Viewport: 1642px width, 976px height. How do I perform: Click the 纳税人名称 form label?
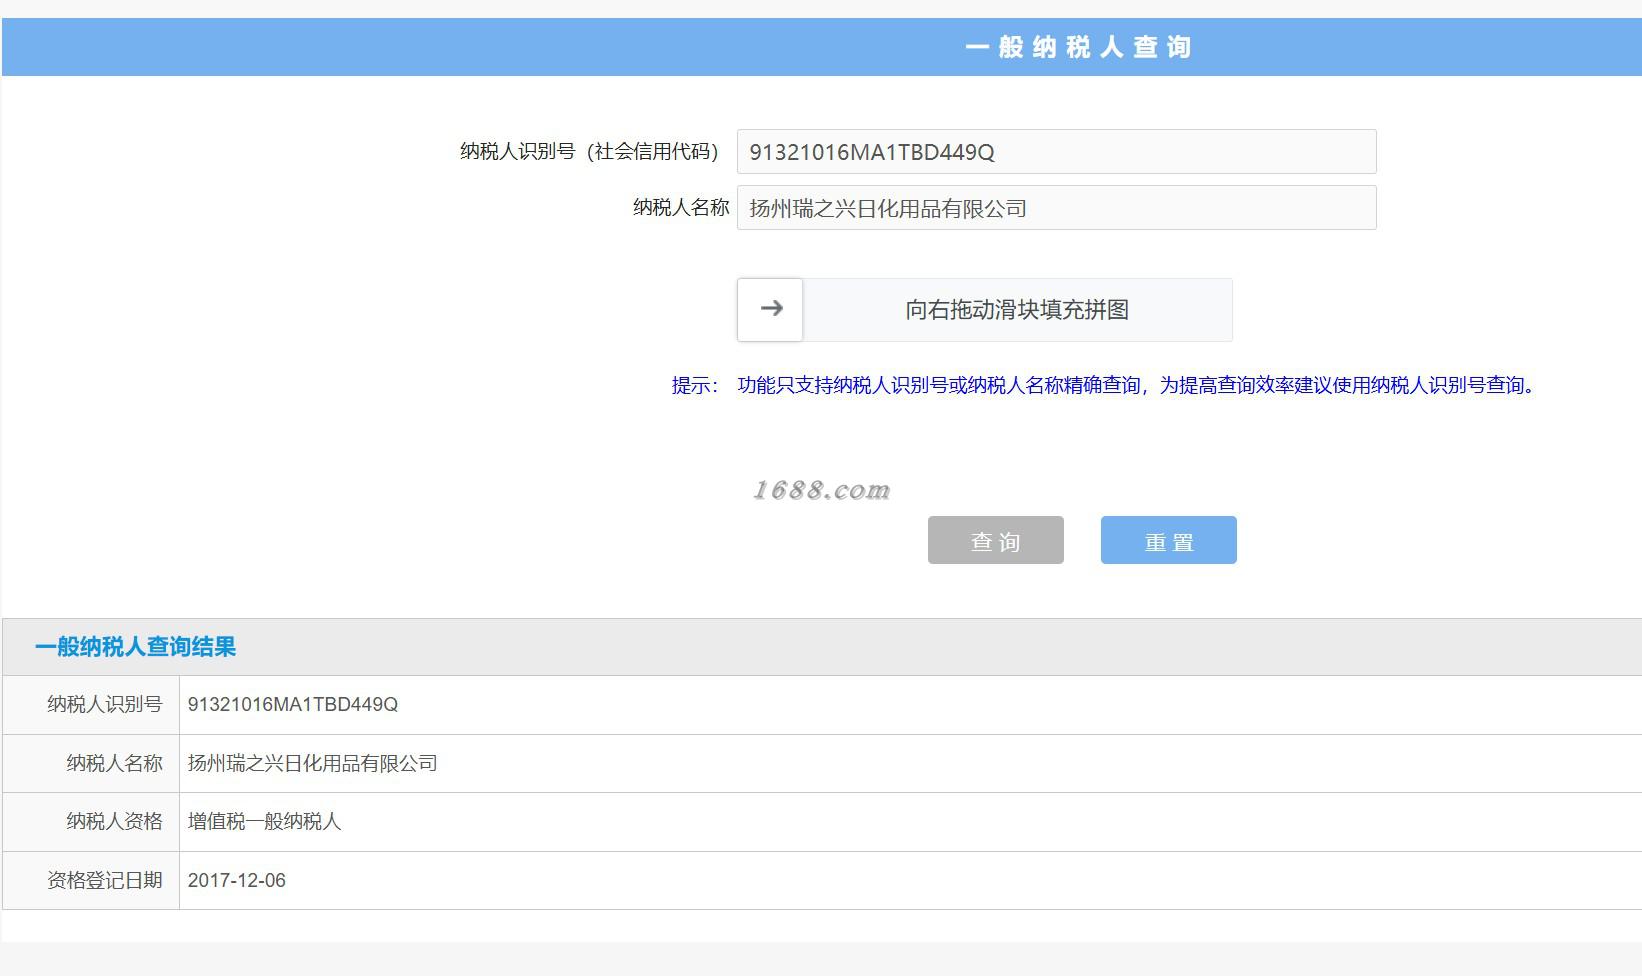(x=681, y=208)
